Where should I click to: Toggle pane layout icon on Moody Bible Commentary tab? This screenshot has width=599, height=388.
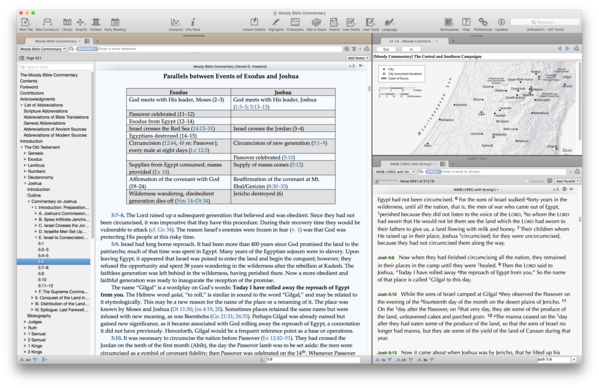[87, 41]
